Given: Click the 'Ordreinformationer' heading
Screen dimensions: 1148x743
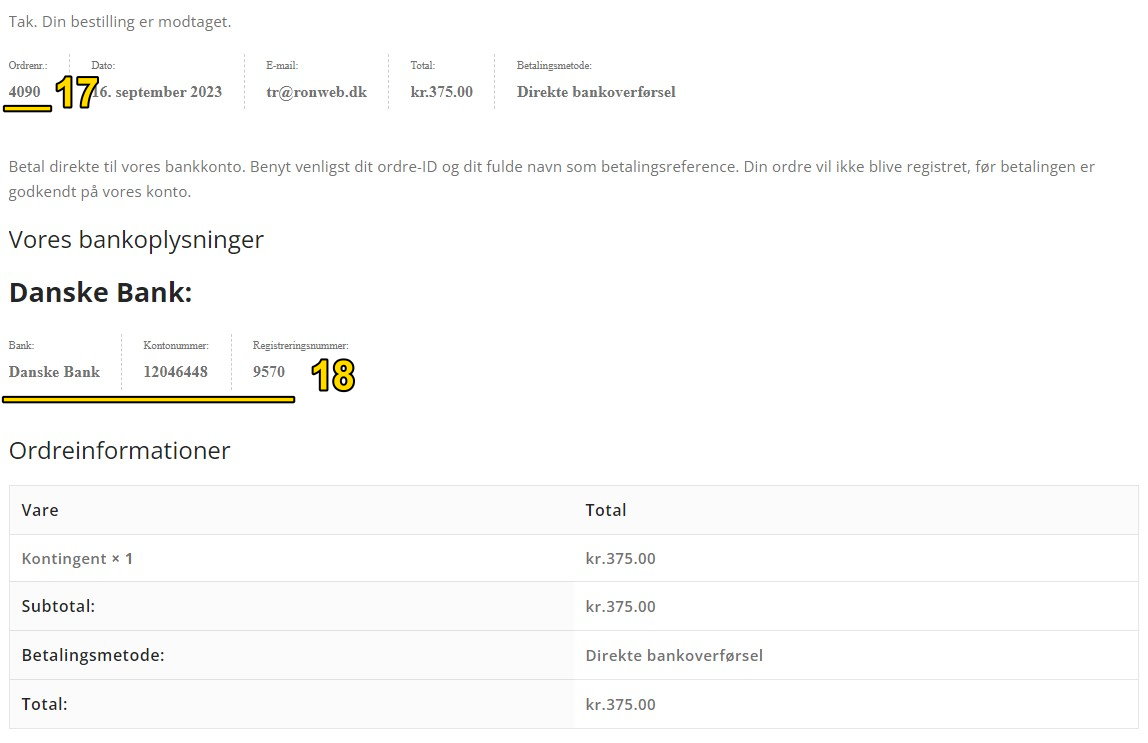Looking at the screenshot, I should click(119, 450).
